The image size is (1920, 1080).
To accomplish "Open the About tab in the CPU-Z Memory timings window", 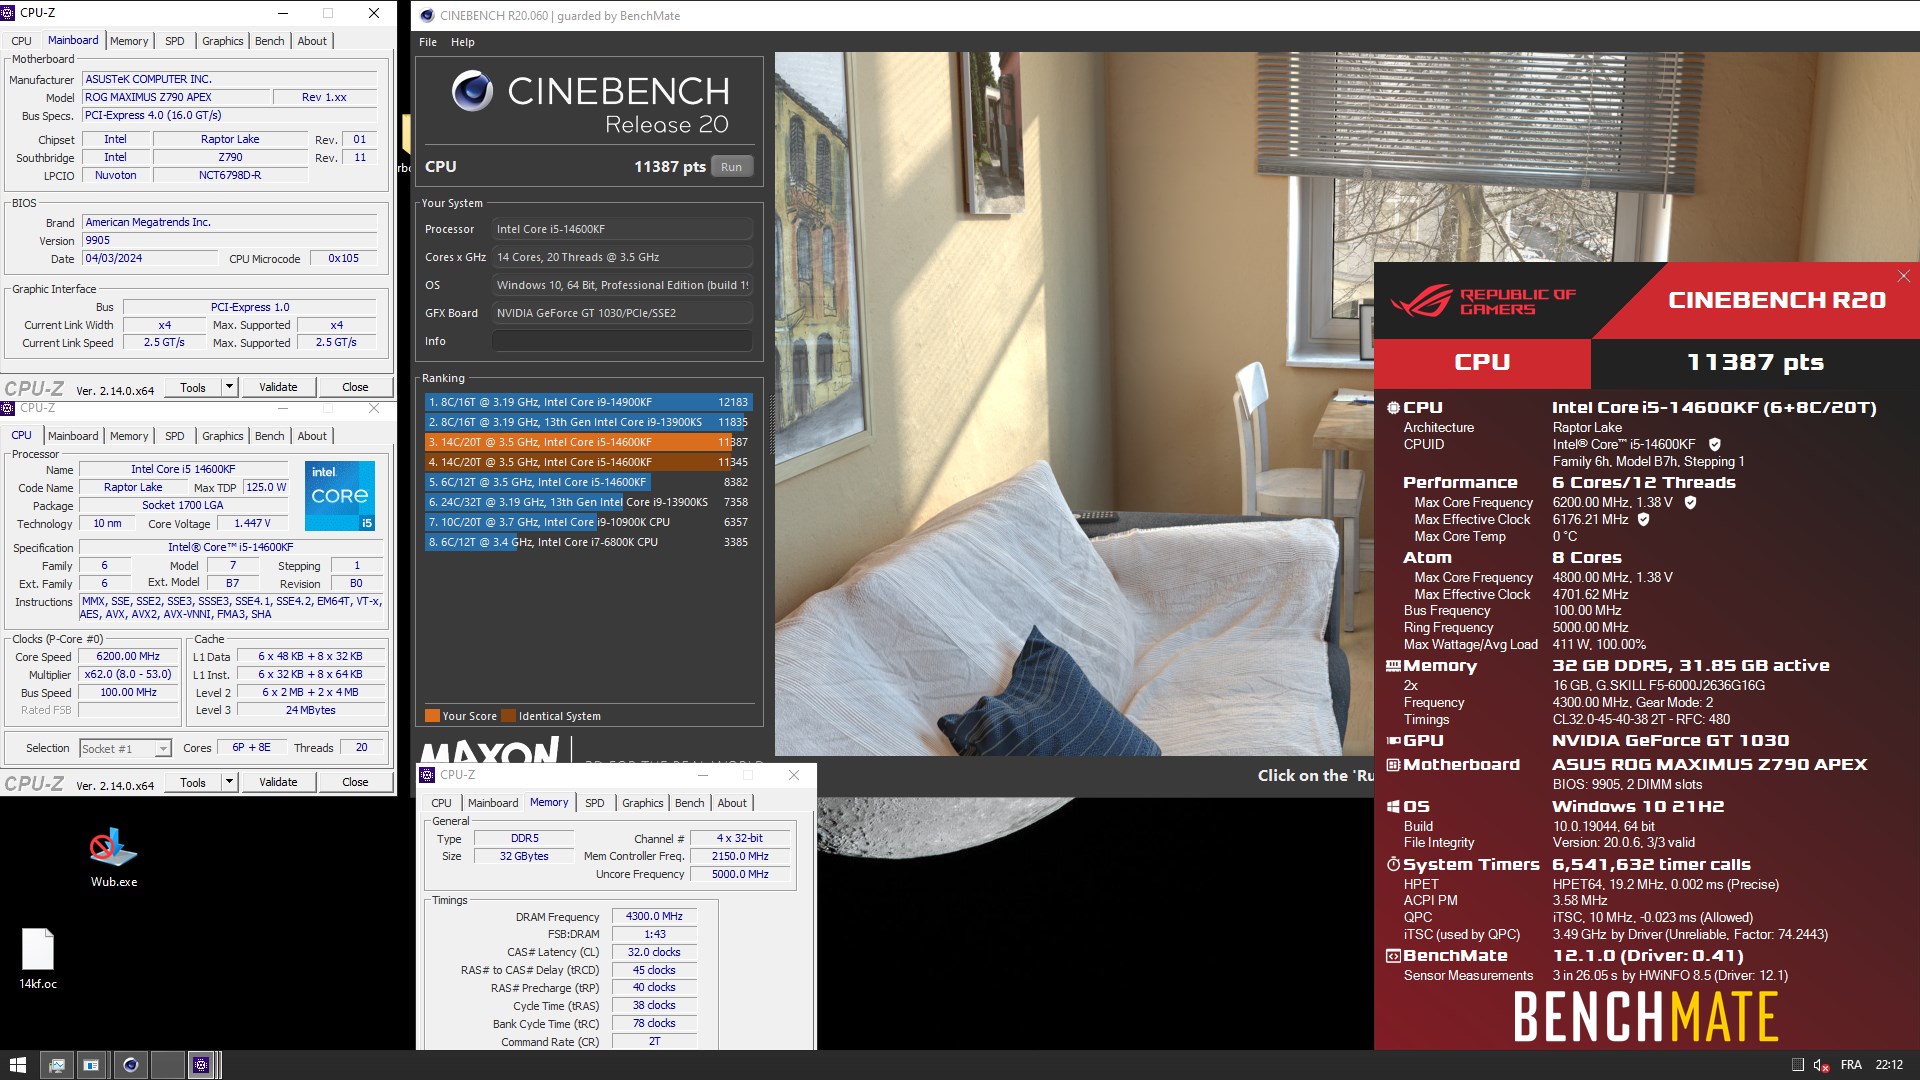I will coord(732,803).
